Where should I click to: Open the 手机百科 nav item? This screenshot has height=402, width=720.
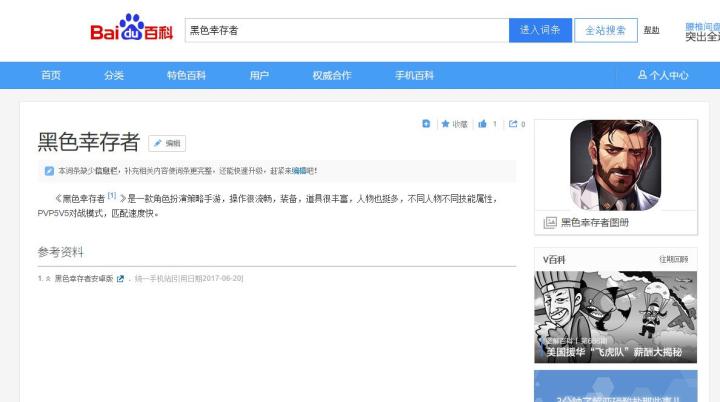point(414,75)
